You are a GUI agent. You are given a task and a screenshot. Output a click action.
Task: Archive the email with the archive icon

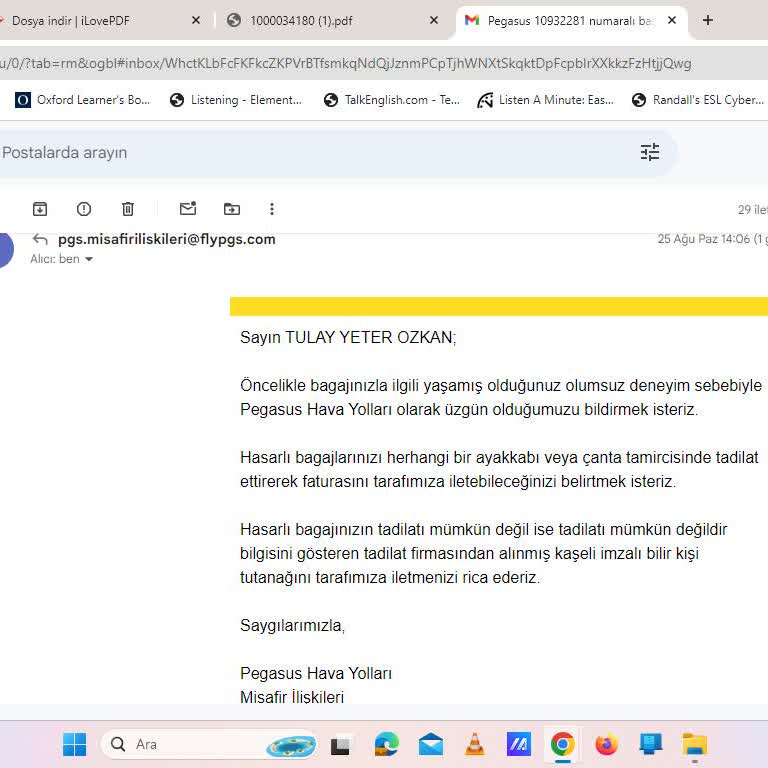tap(40, 209)
